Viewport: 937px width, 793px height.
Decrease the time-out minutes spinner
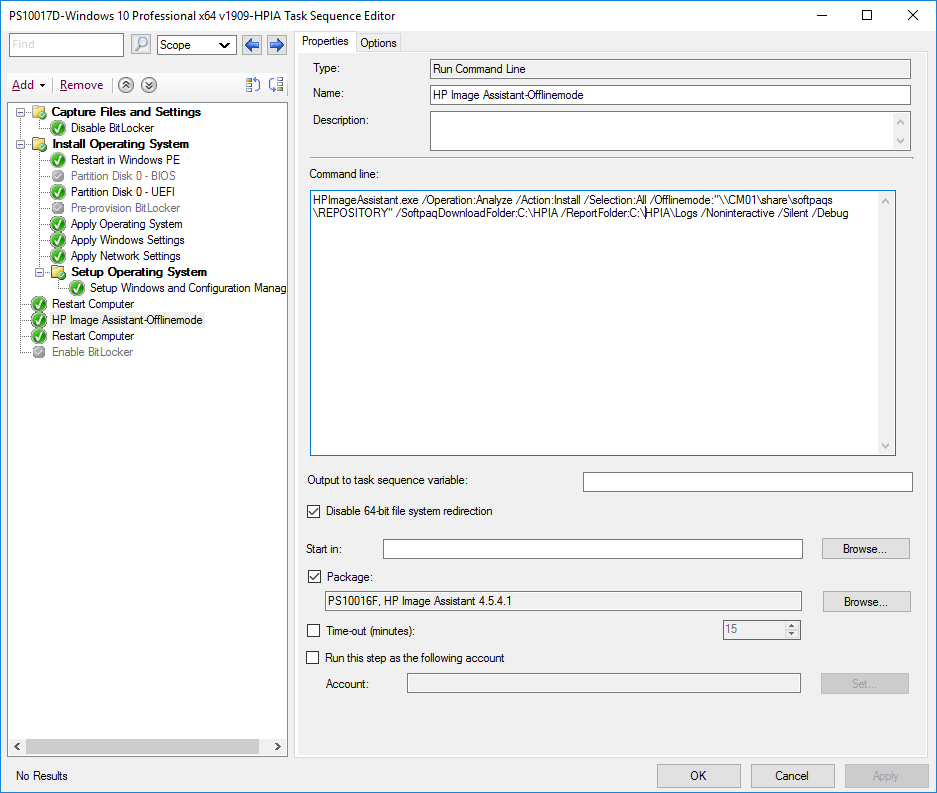pos(792,633)
